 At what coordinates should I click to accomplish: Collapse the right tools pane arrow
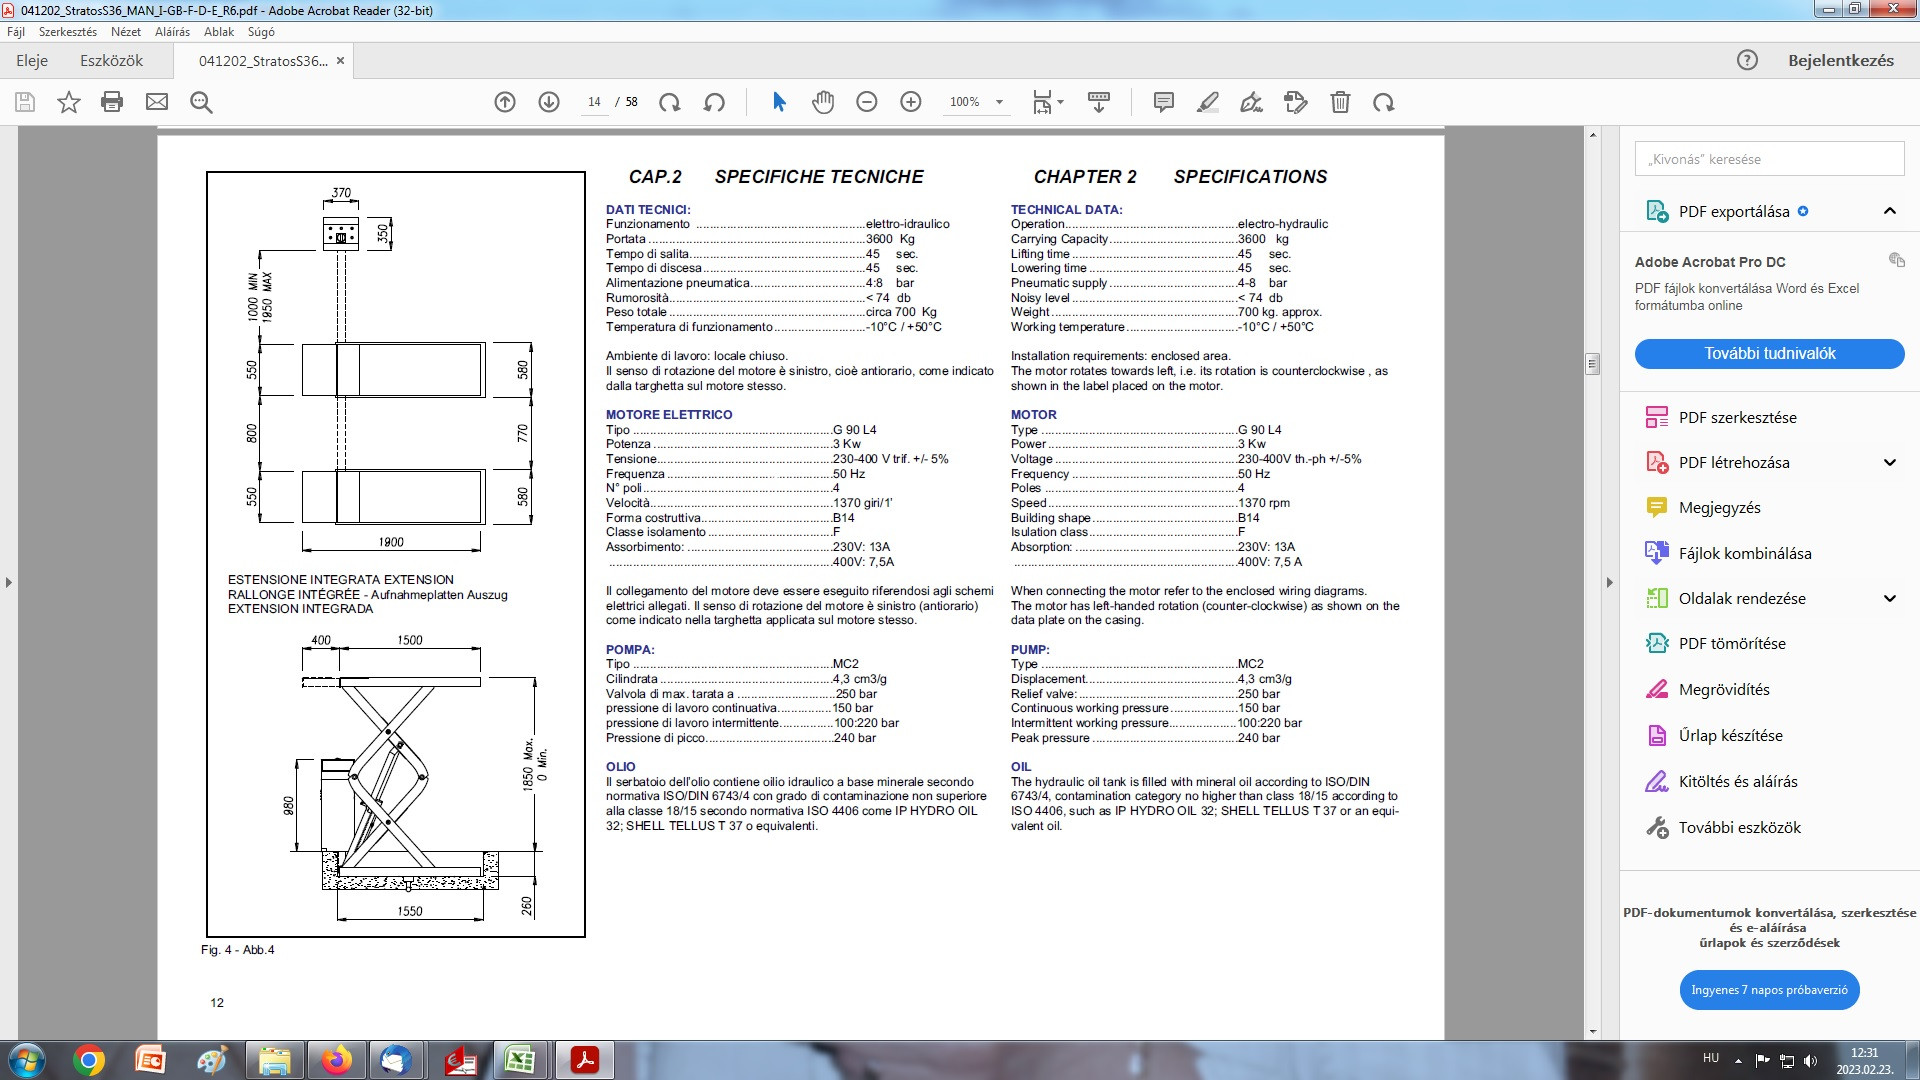click(1610, 582)
